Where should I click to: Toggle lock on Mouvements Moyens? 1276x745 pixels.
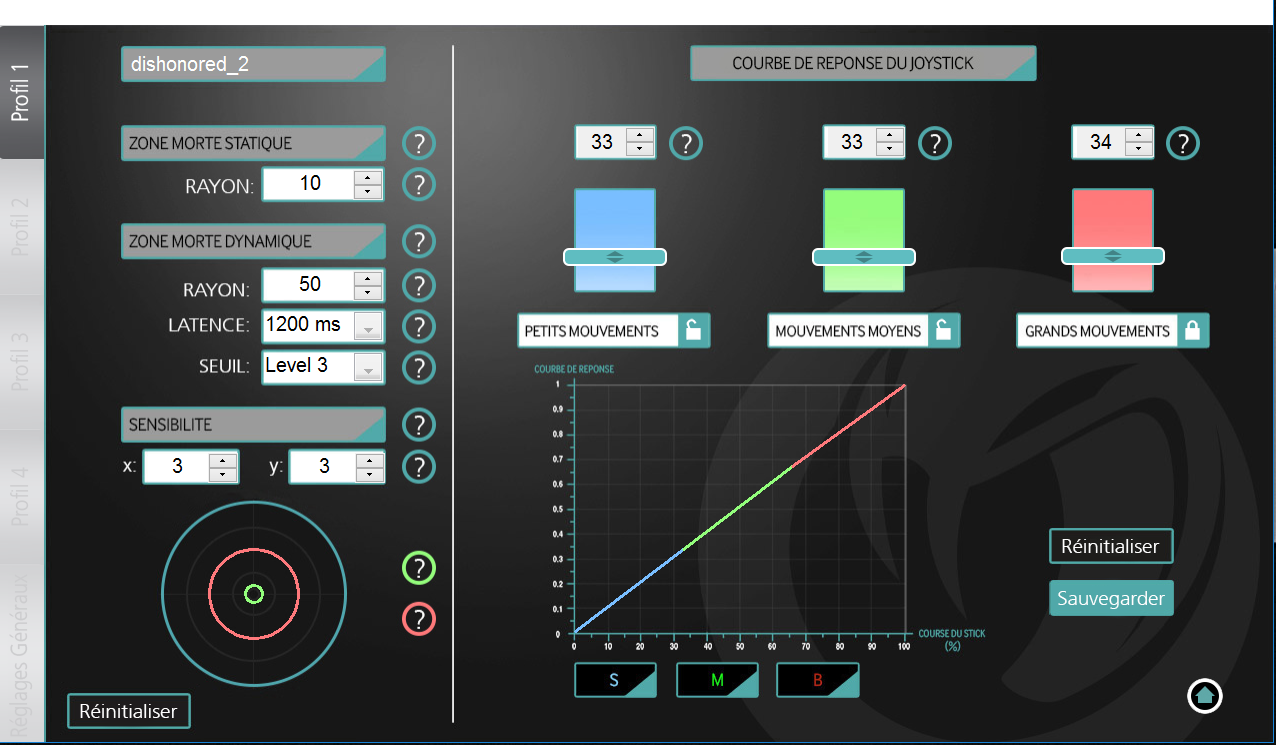943,331
